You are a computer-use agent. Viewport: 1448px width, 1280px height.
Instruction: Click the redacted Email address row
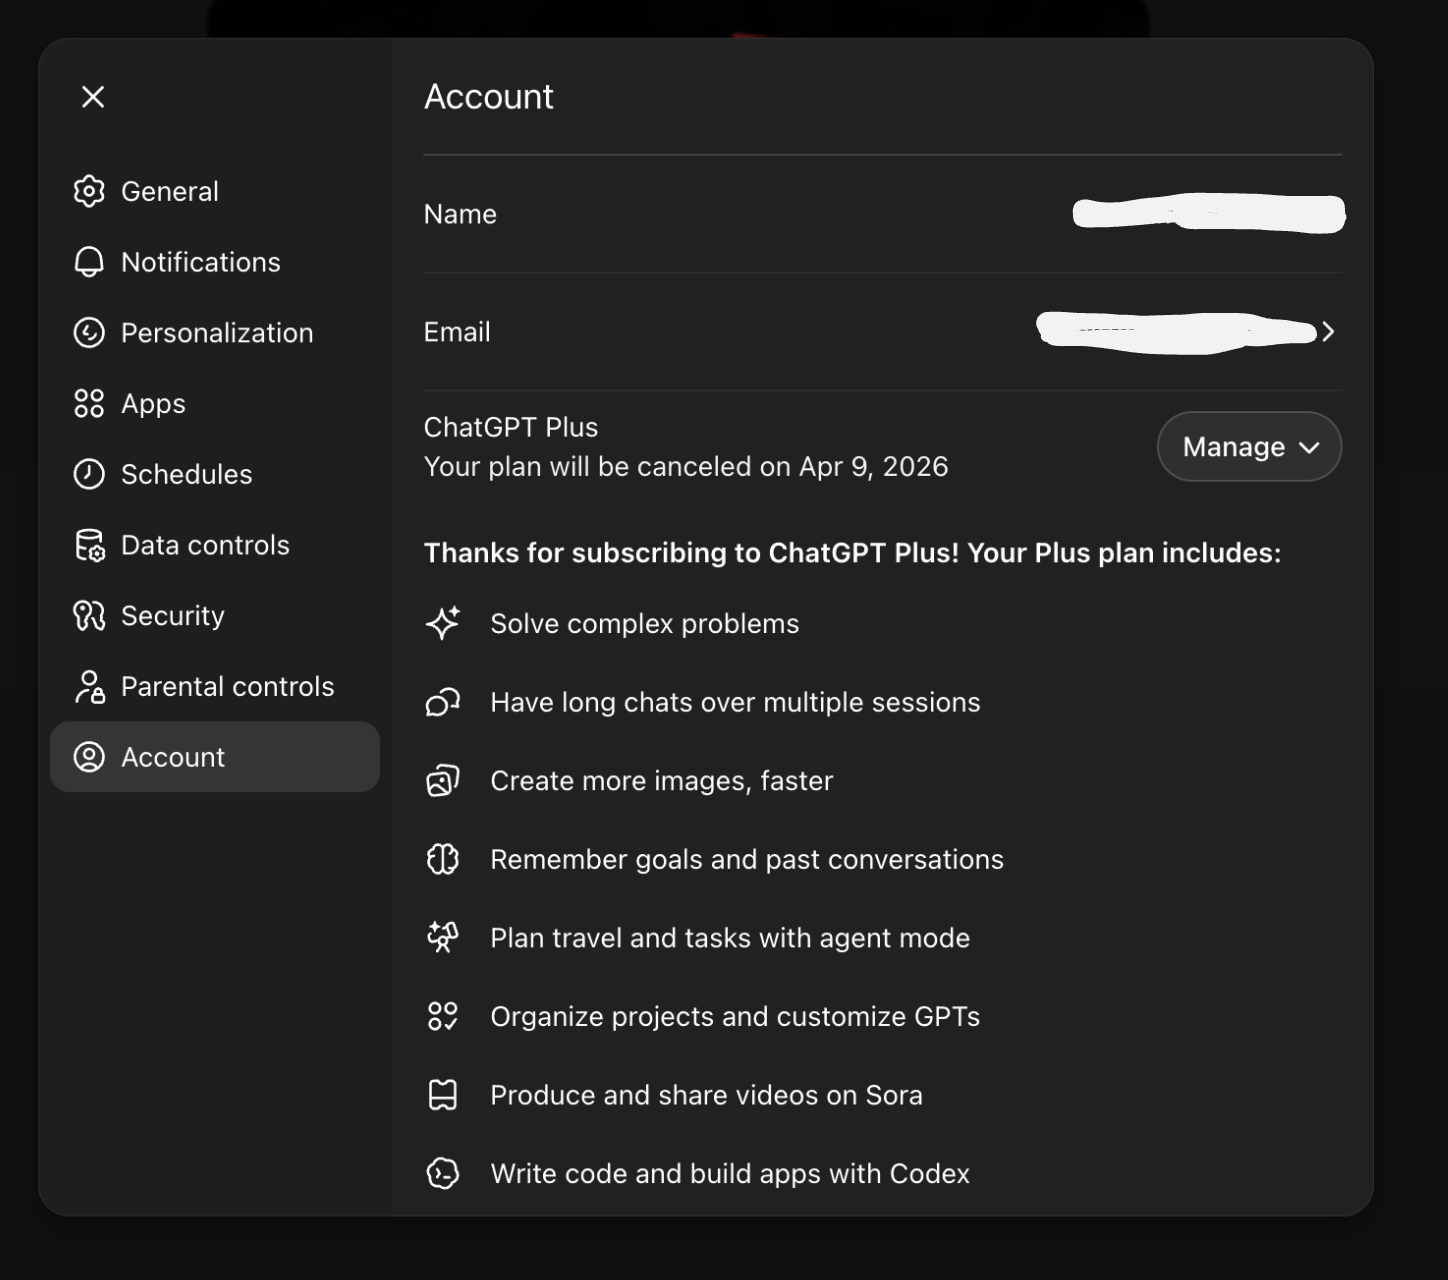(x=1175, y=332)
